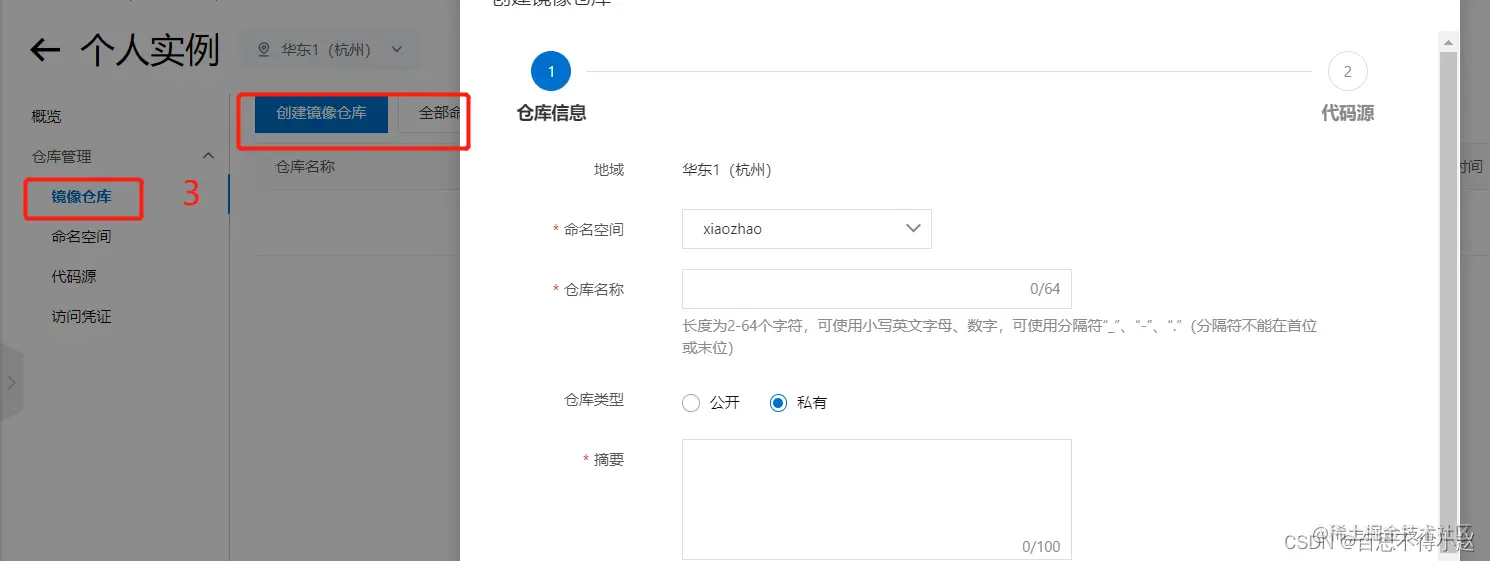This screenshot has width=1490, height=561.
Task: Expand the sidebar with the left-edge chevron handle
Action: pyautogui.click(x=11, y=382)
